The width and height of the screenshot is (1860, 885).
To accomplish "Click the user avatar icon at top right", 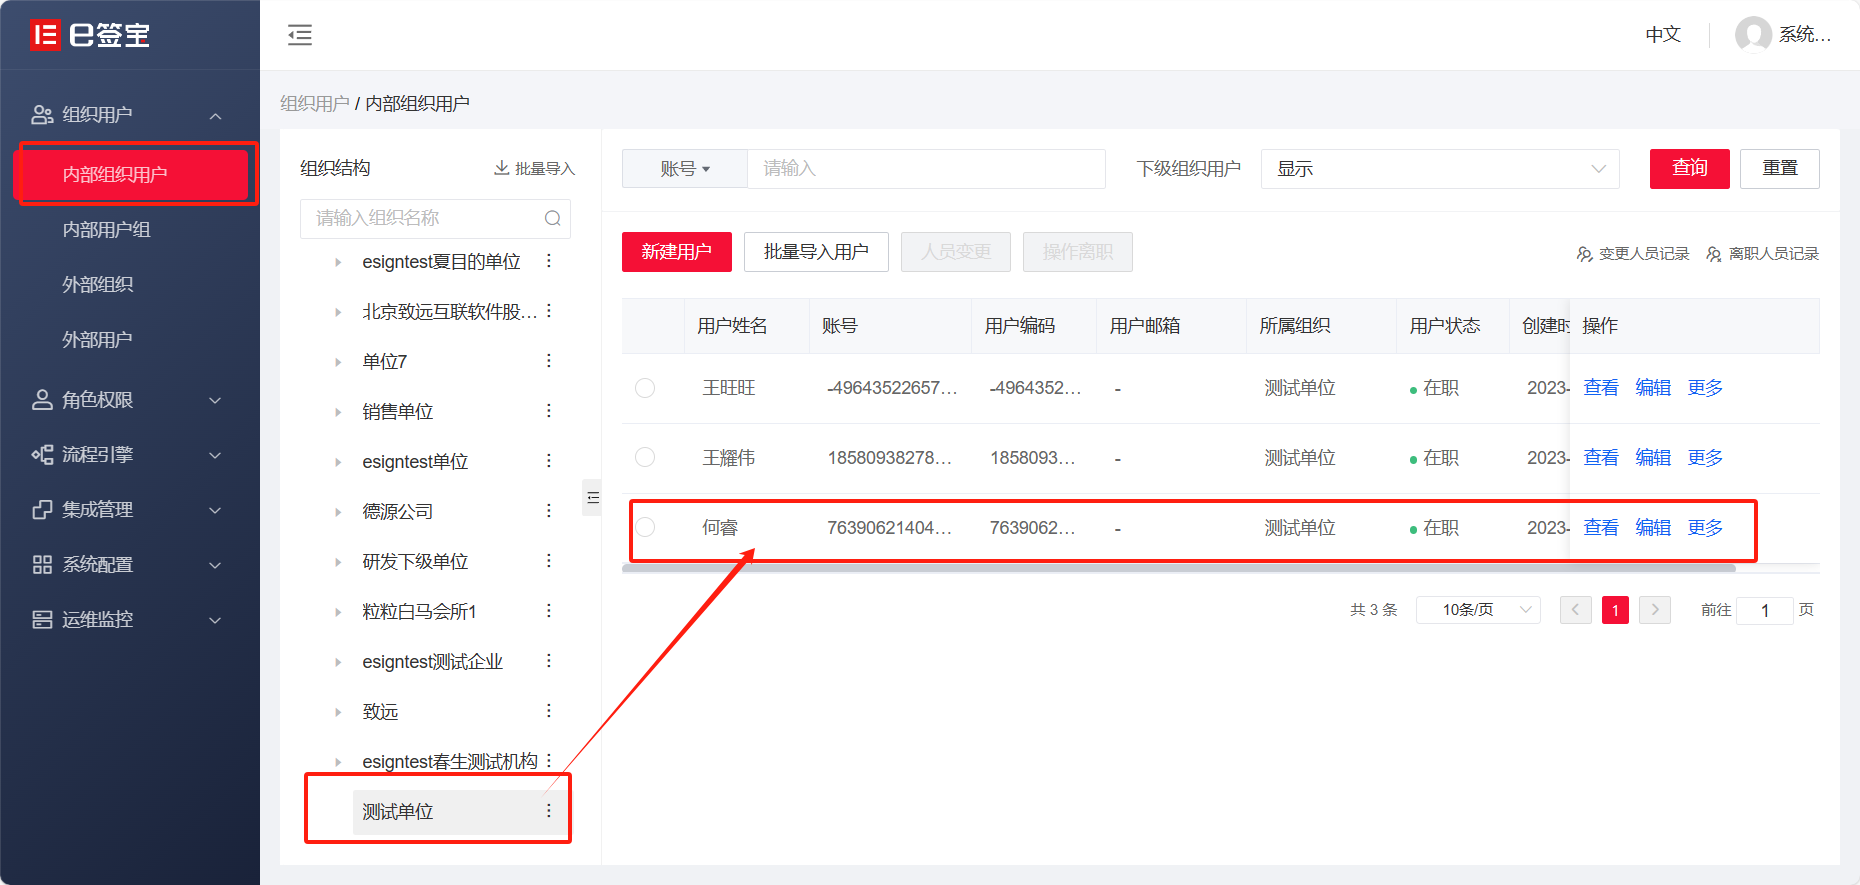I will tap(1752, 35).
